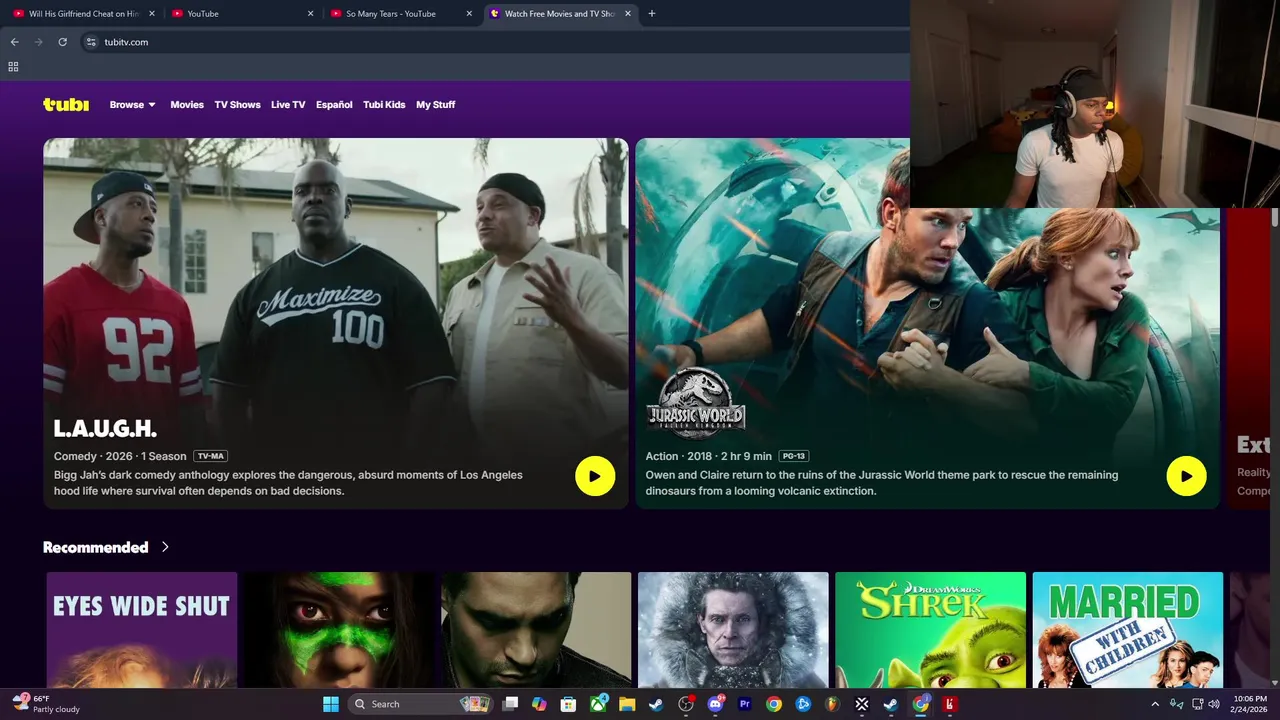Reload the page
This screenshot has width=1280, height=720.
[62, 42]
